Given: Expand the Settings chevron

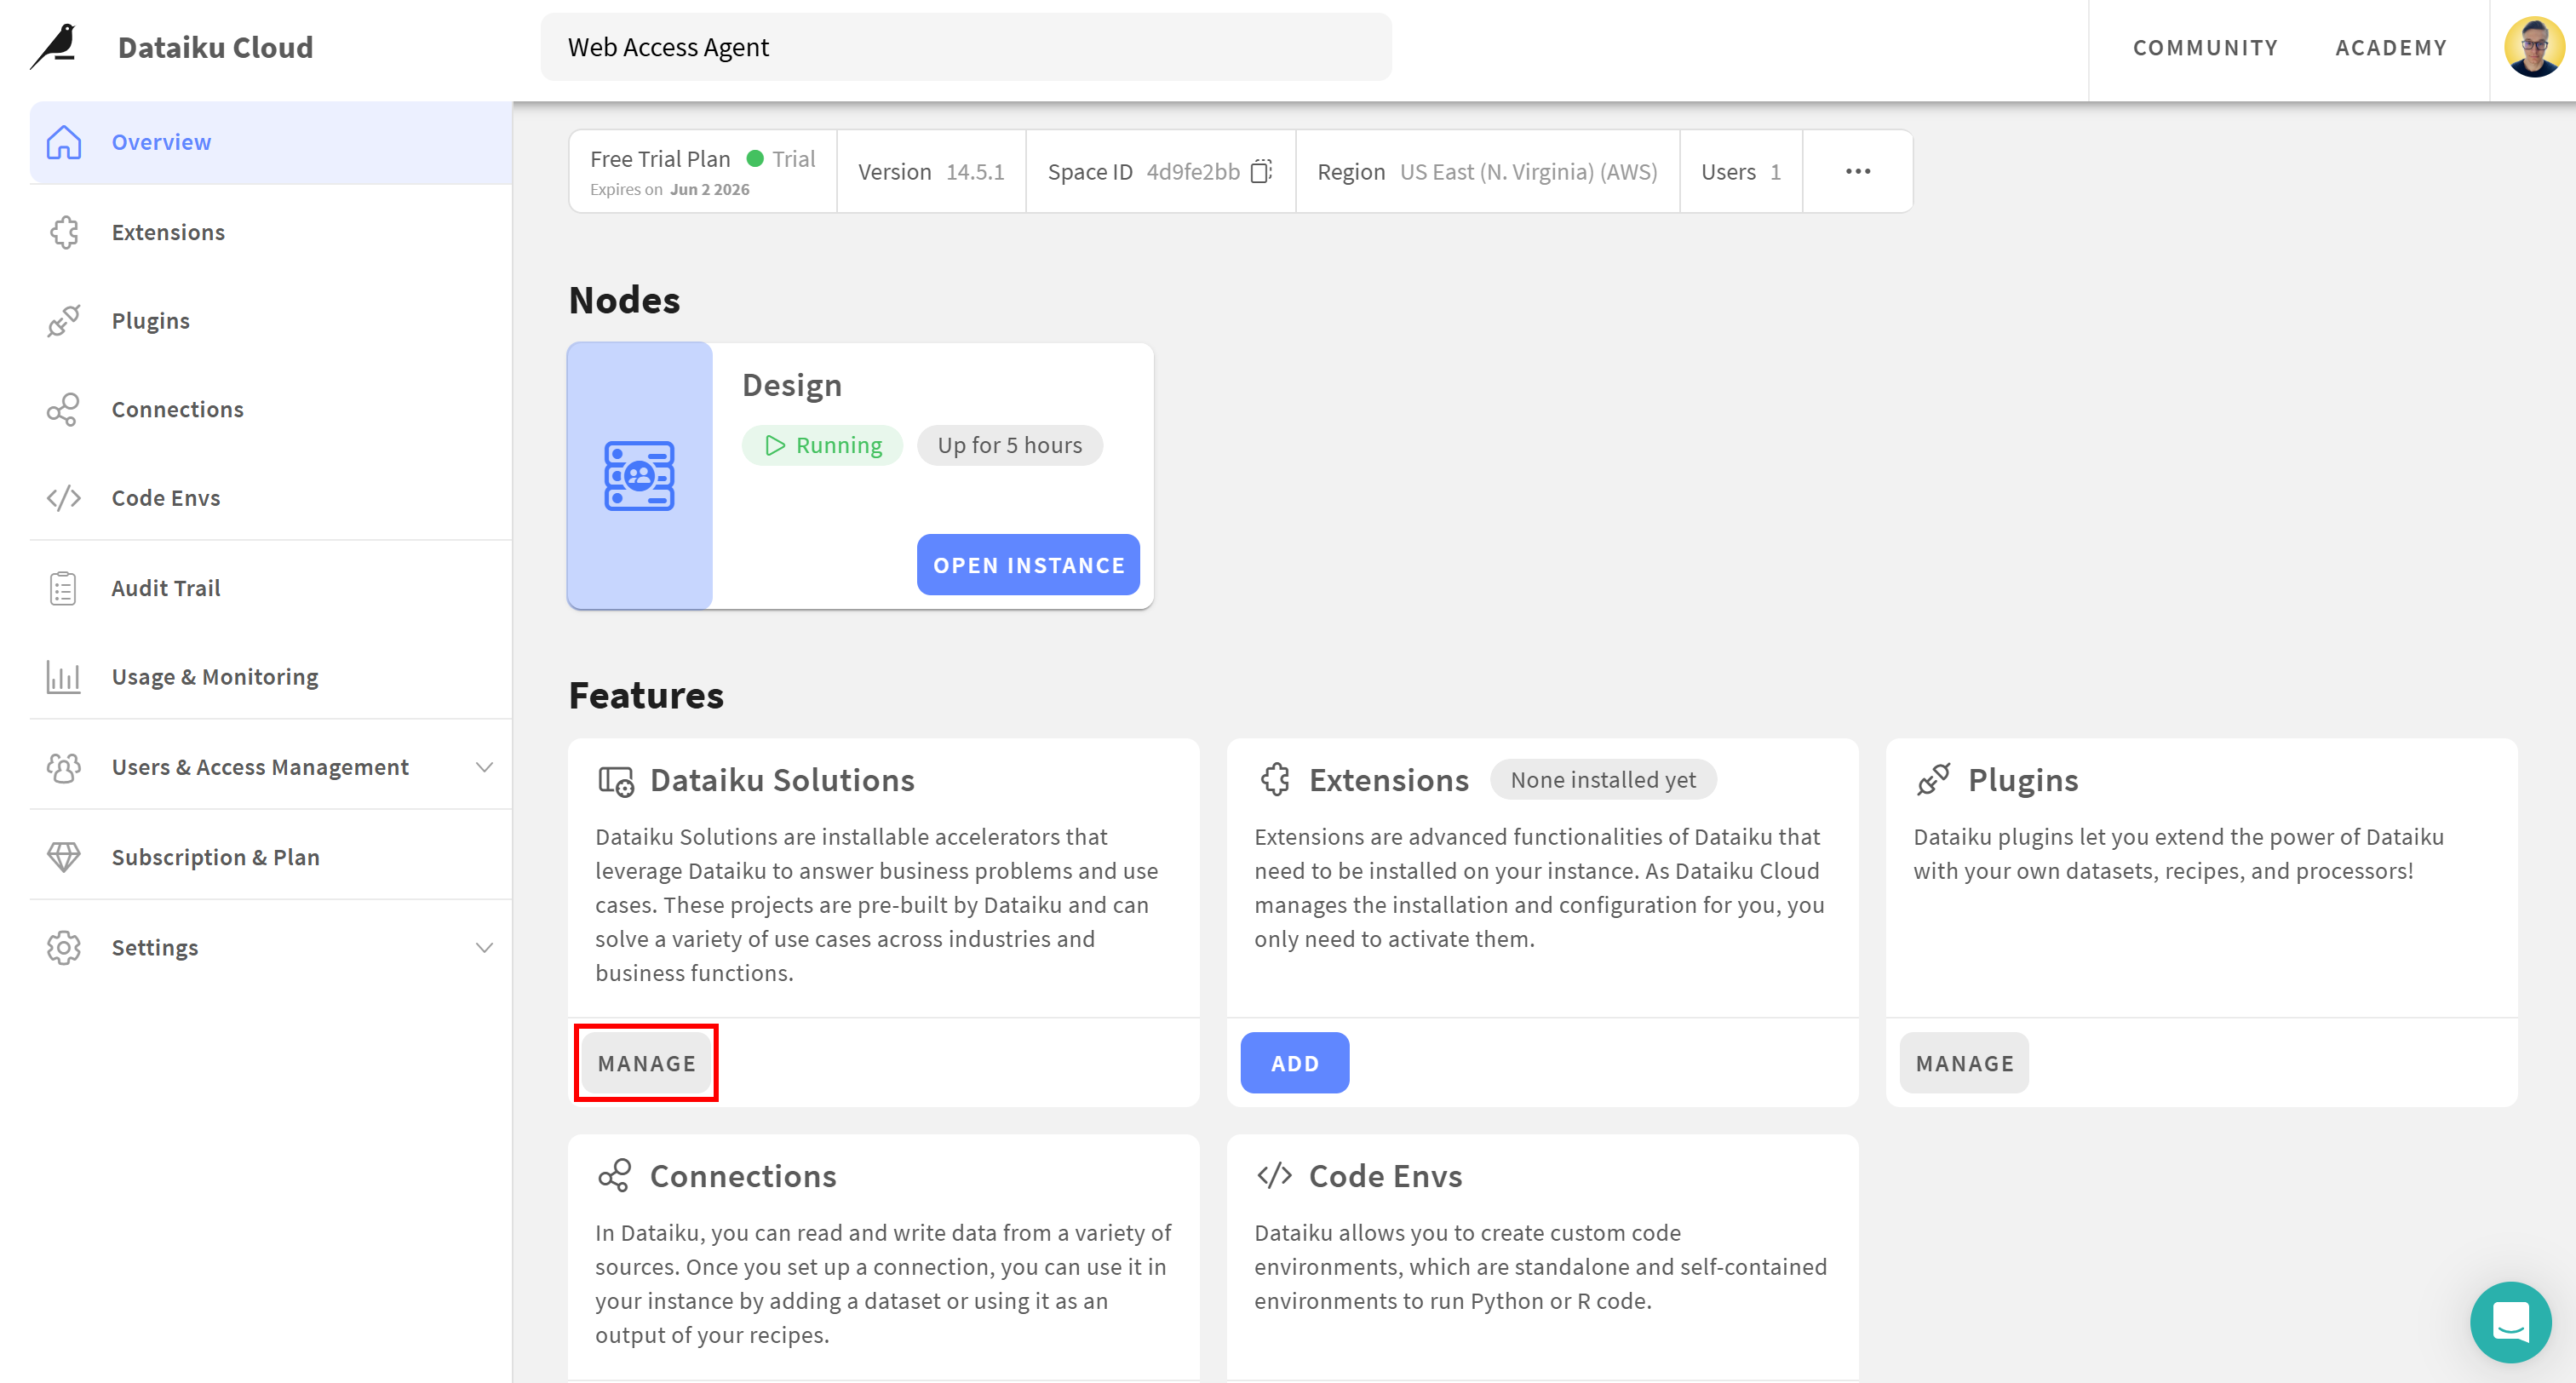Looking at the screenshot, I should click(x=485, y=947).
